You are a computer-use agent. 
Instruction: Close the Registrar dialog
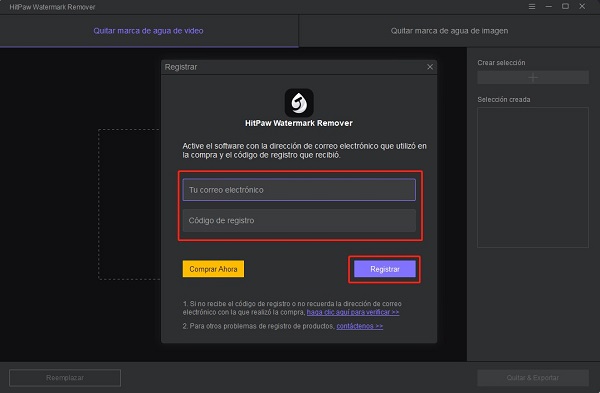430,67
